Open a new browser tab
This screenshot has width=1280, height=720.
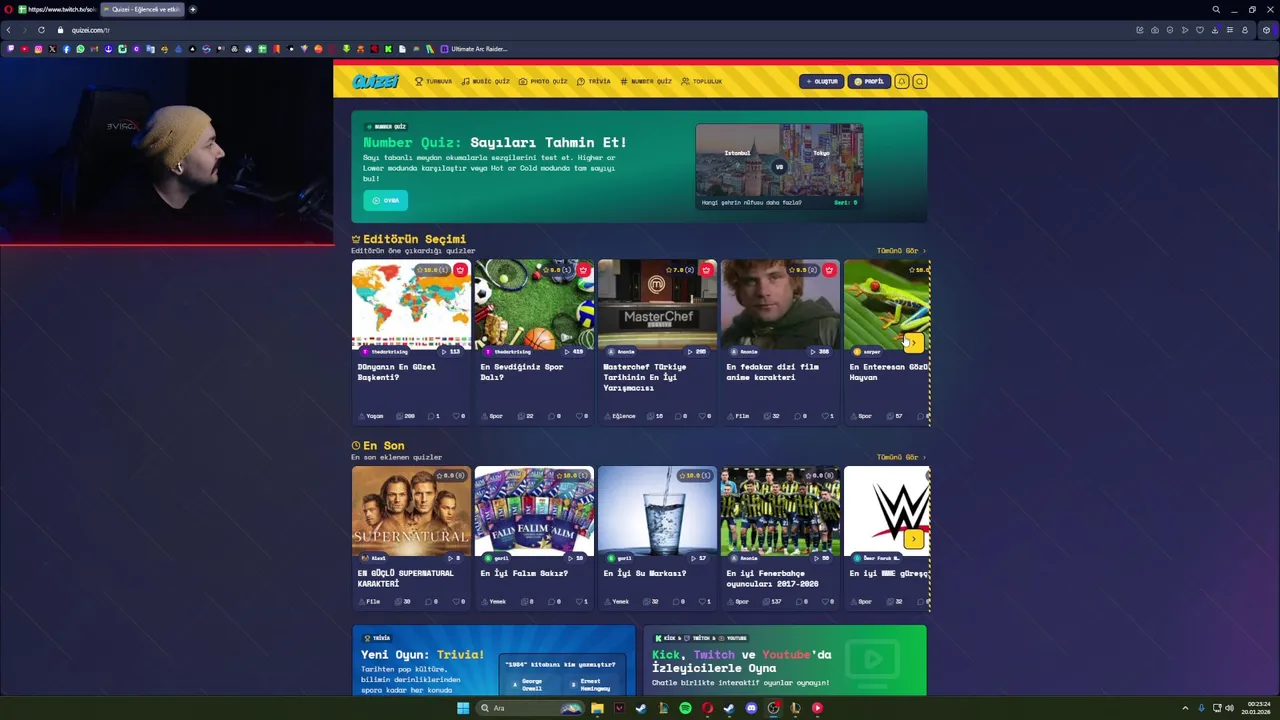click(193, 9)
